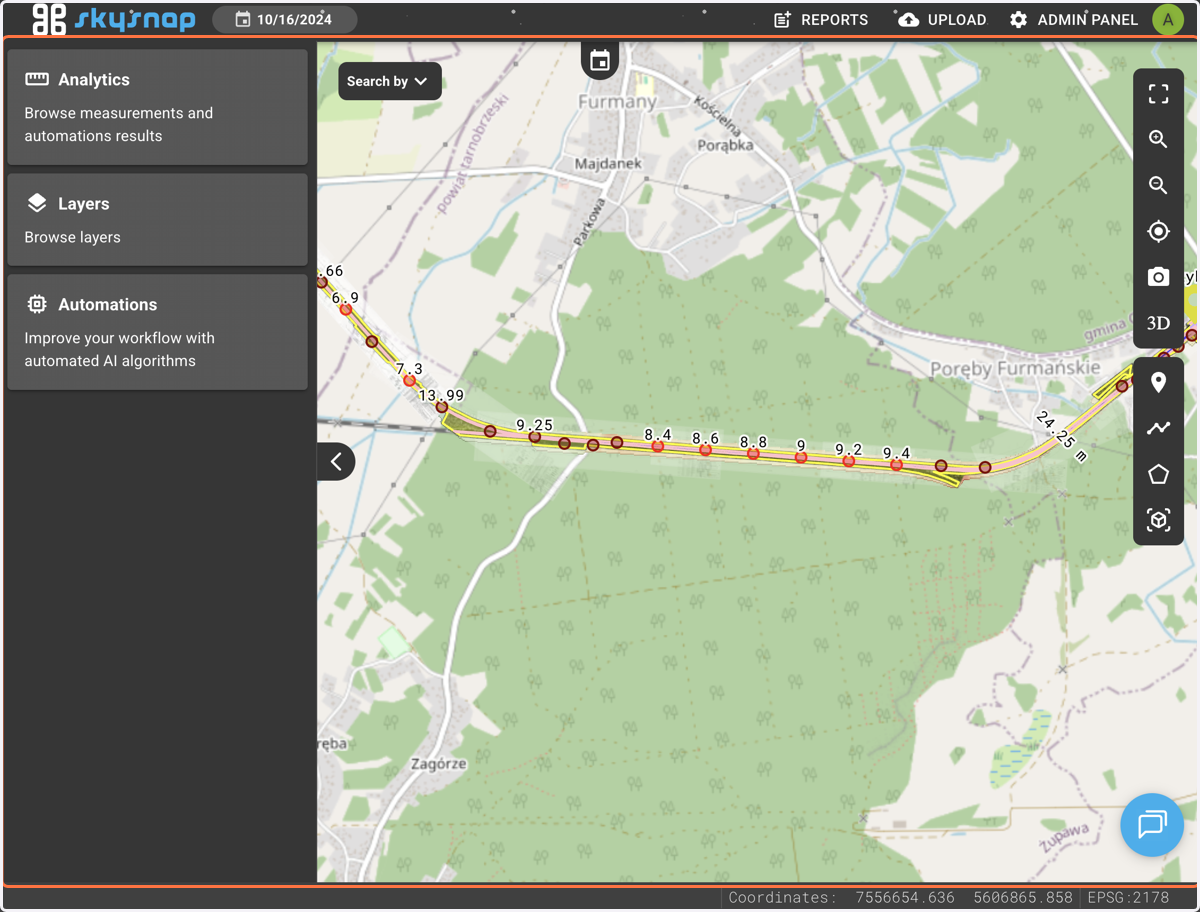Screen dimensions: 1200x912
Task: Collapse the left sidebar
Action: coord(336,461)
